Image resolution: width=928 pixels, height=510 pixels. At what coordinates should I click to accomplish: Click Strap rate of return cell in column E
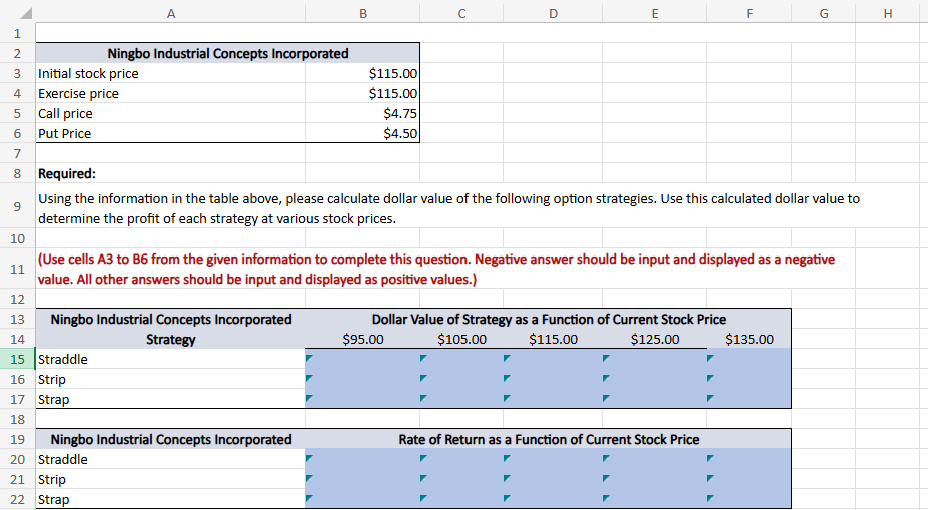pyautogui.click(x=654, y=499)
